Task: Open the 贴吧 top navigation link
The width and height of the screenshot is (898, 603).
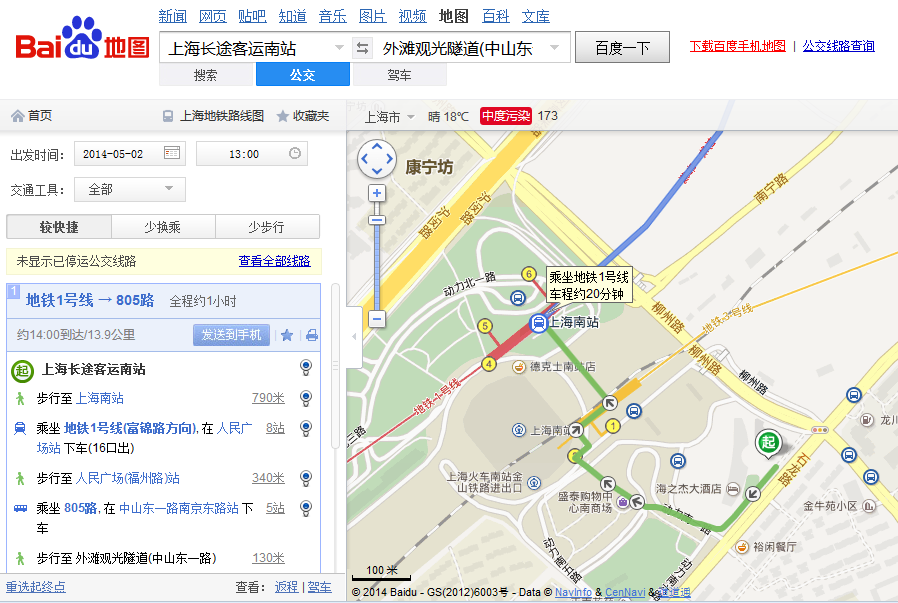Action: [x=253, y=16]
